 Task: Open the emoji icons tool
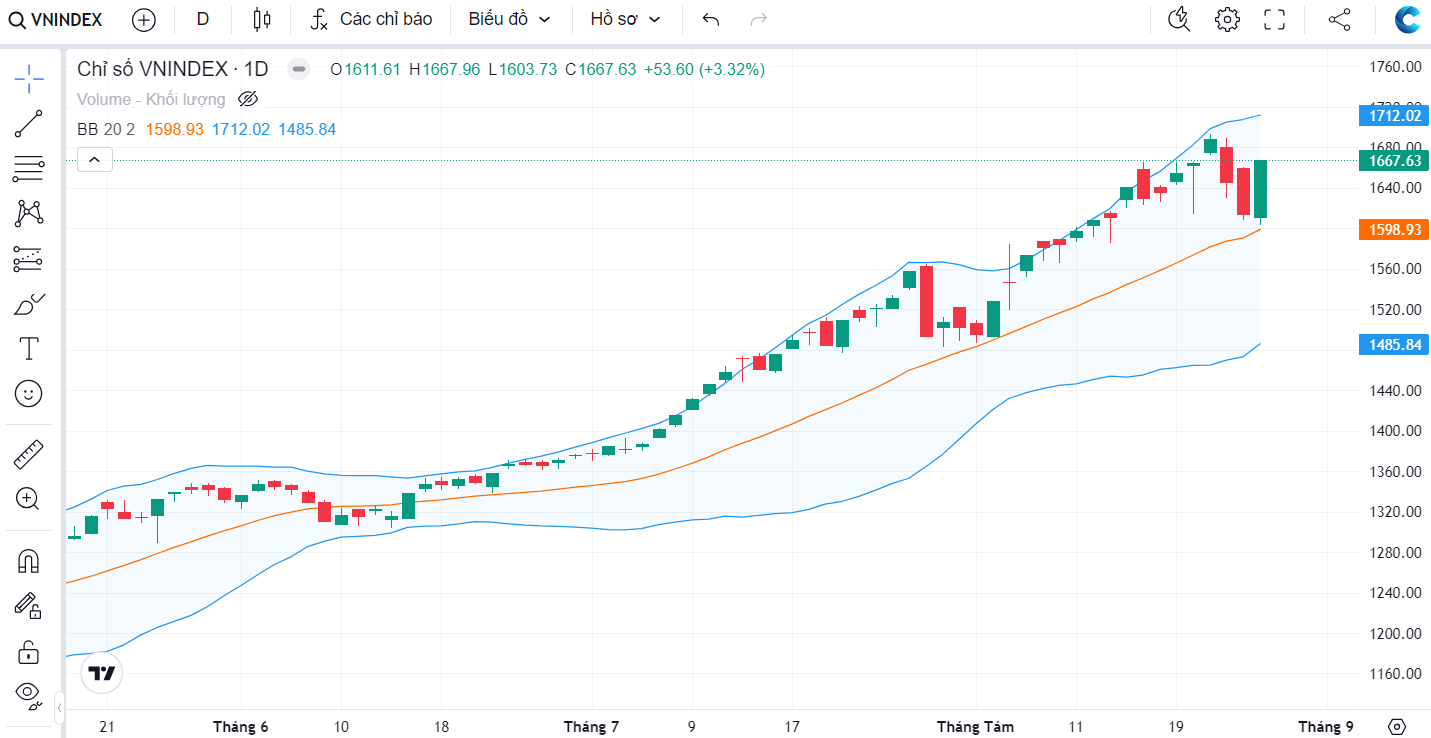(29, 394)
